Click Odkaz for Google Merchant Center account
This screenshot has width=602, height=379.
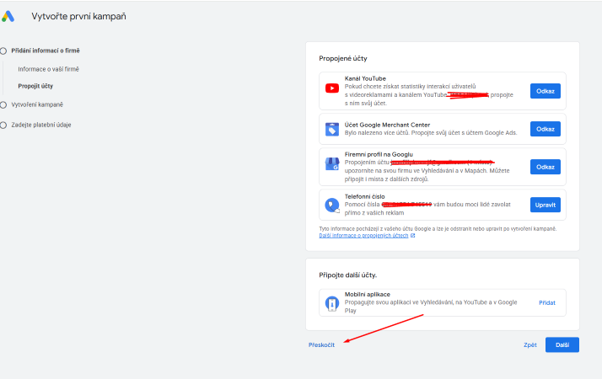click(x=545, y=129)
